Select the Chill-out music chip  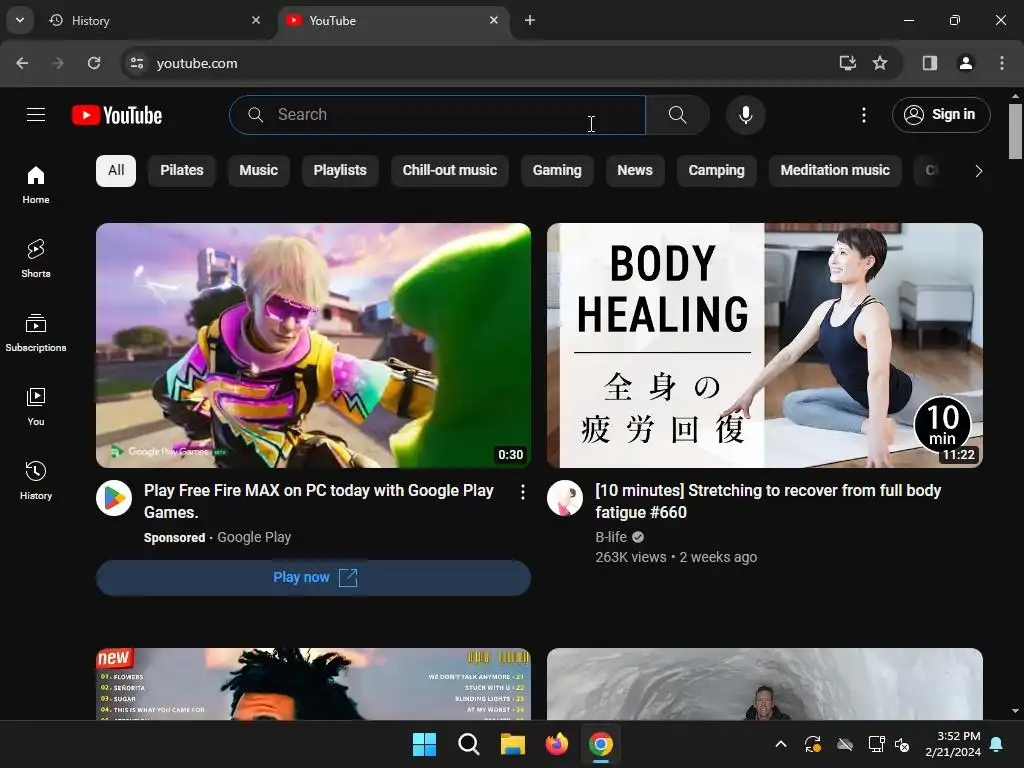coord(450,171)
